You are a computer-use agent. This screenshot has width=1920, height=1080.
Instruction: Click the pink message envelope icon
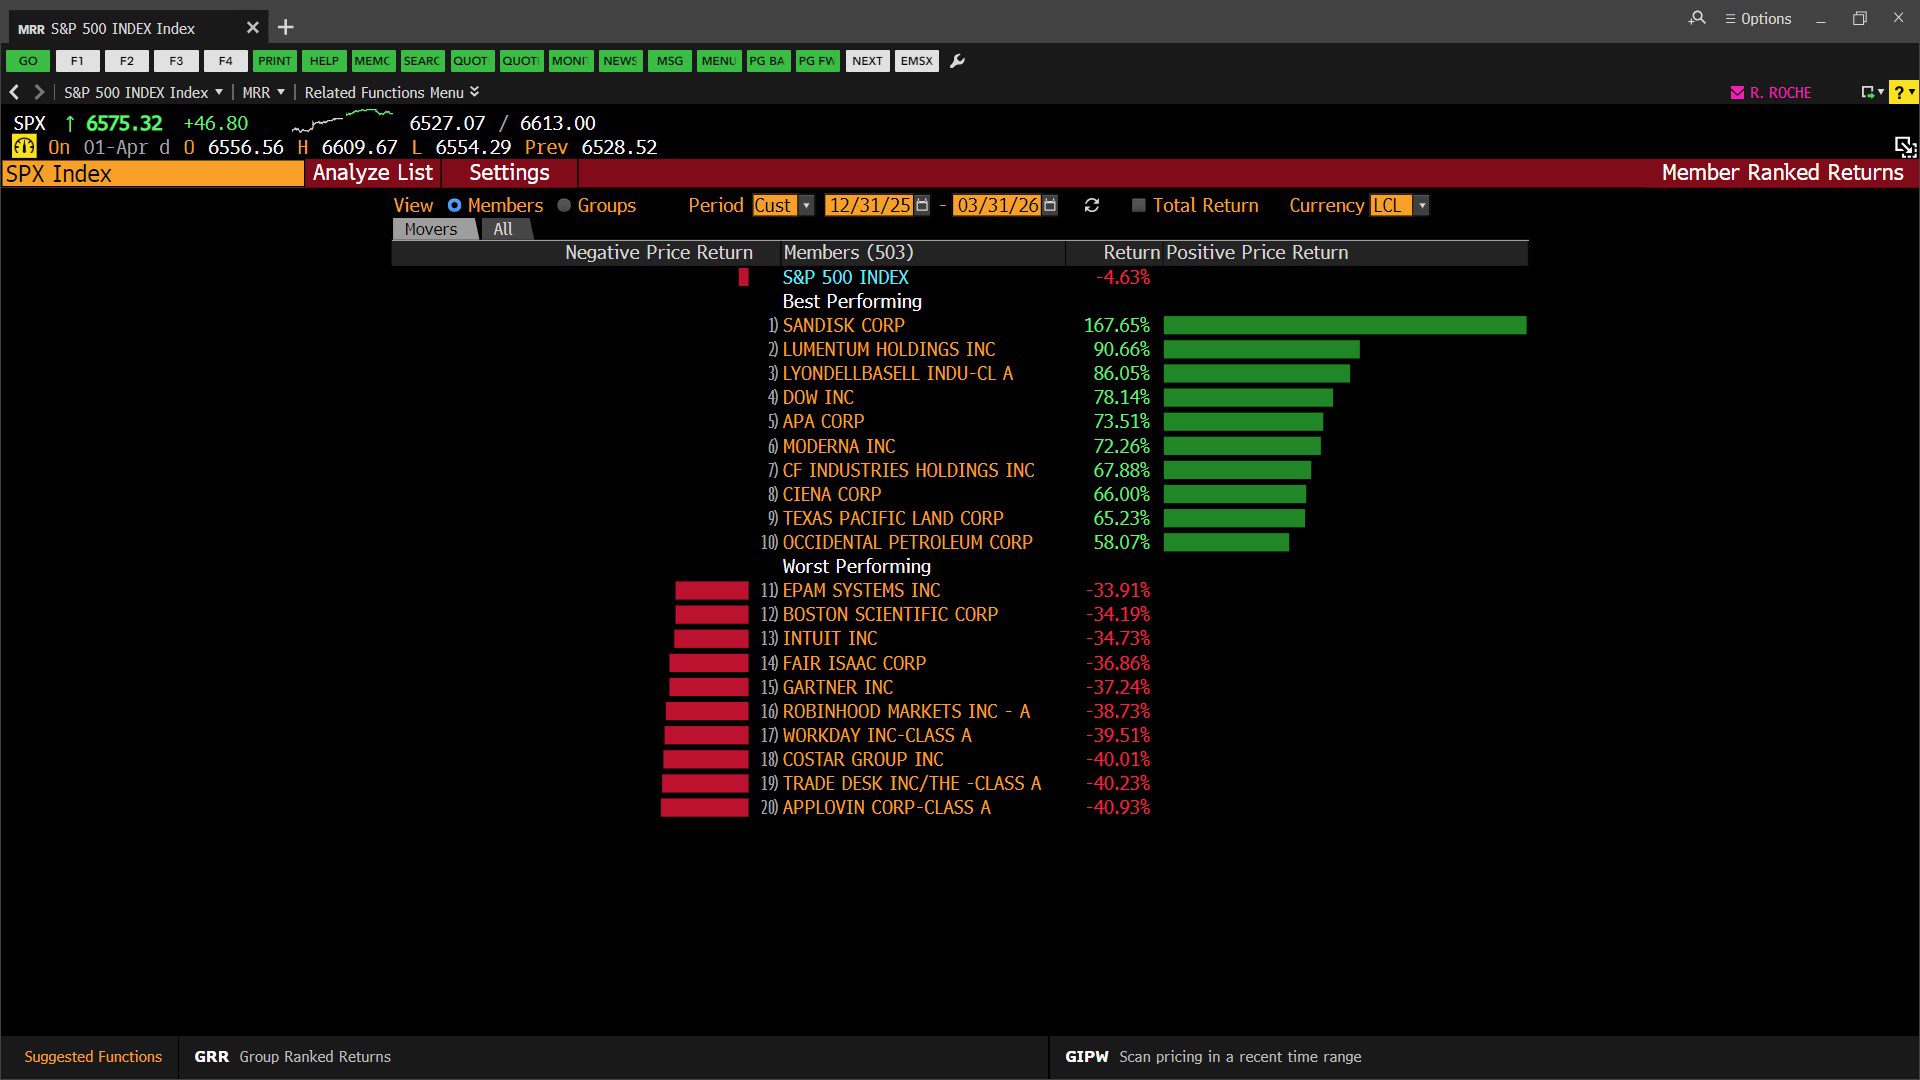click(1737, 92)
